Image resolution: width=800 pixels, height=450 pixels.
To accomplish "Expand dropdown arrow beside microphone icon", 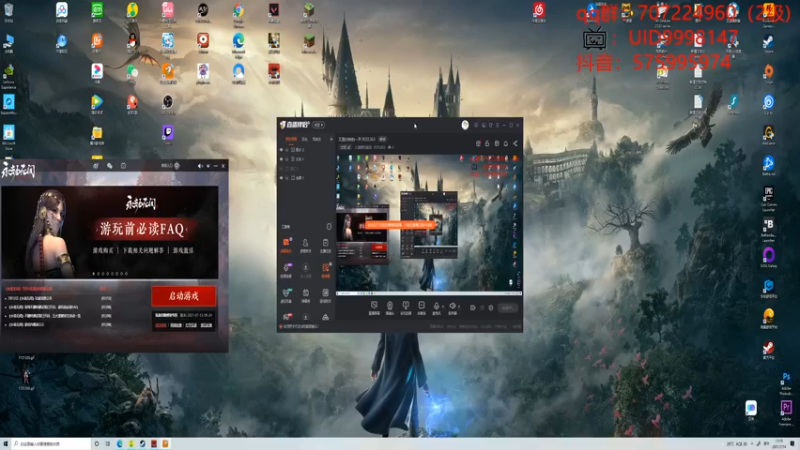I will coord(442,307).
